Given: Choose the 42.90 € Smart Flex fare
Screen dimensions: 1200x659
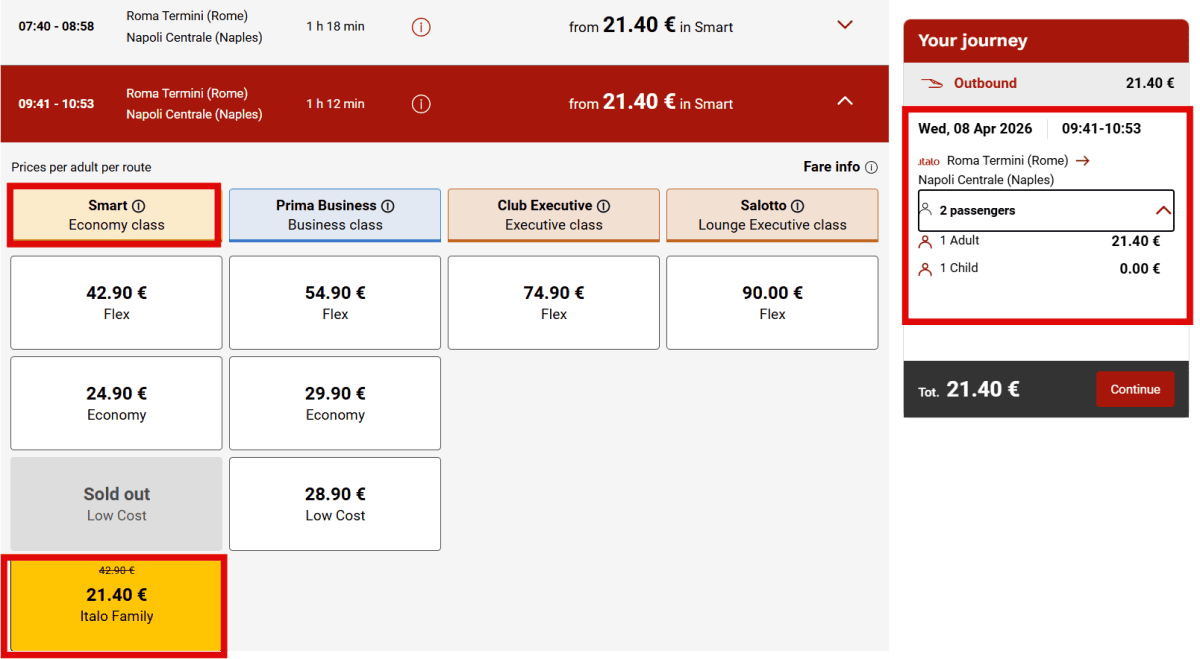Looking at the screenshot, I should [116, 303].
